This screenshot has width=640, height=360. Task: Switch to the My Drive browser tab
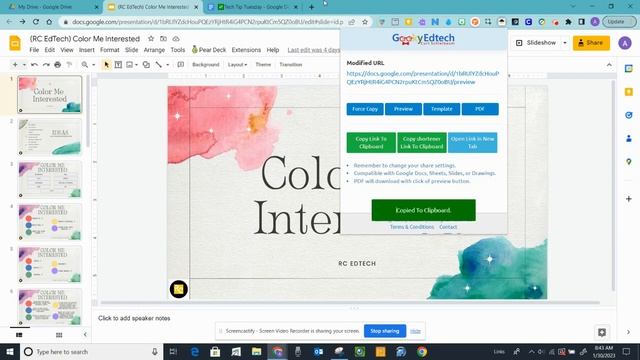click(52, 7)
